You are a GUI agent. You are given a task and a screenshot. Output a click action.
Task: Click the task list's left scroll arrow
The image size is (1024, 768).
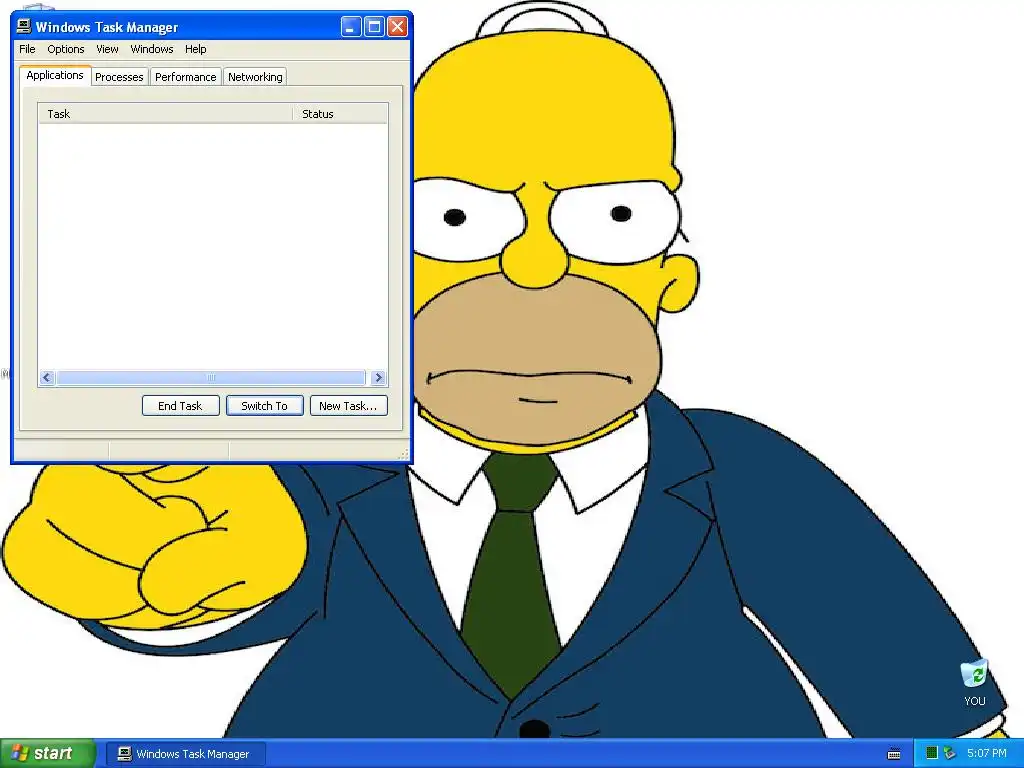point(47,377)
